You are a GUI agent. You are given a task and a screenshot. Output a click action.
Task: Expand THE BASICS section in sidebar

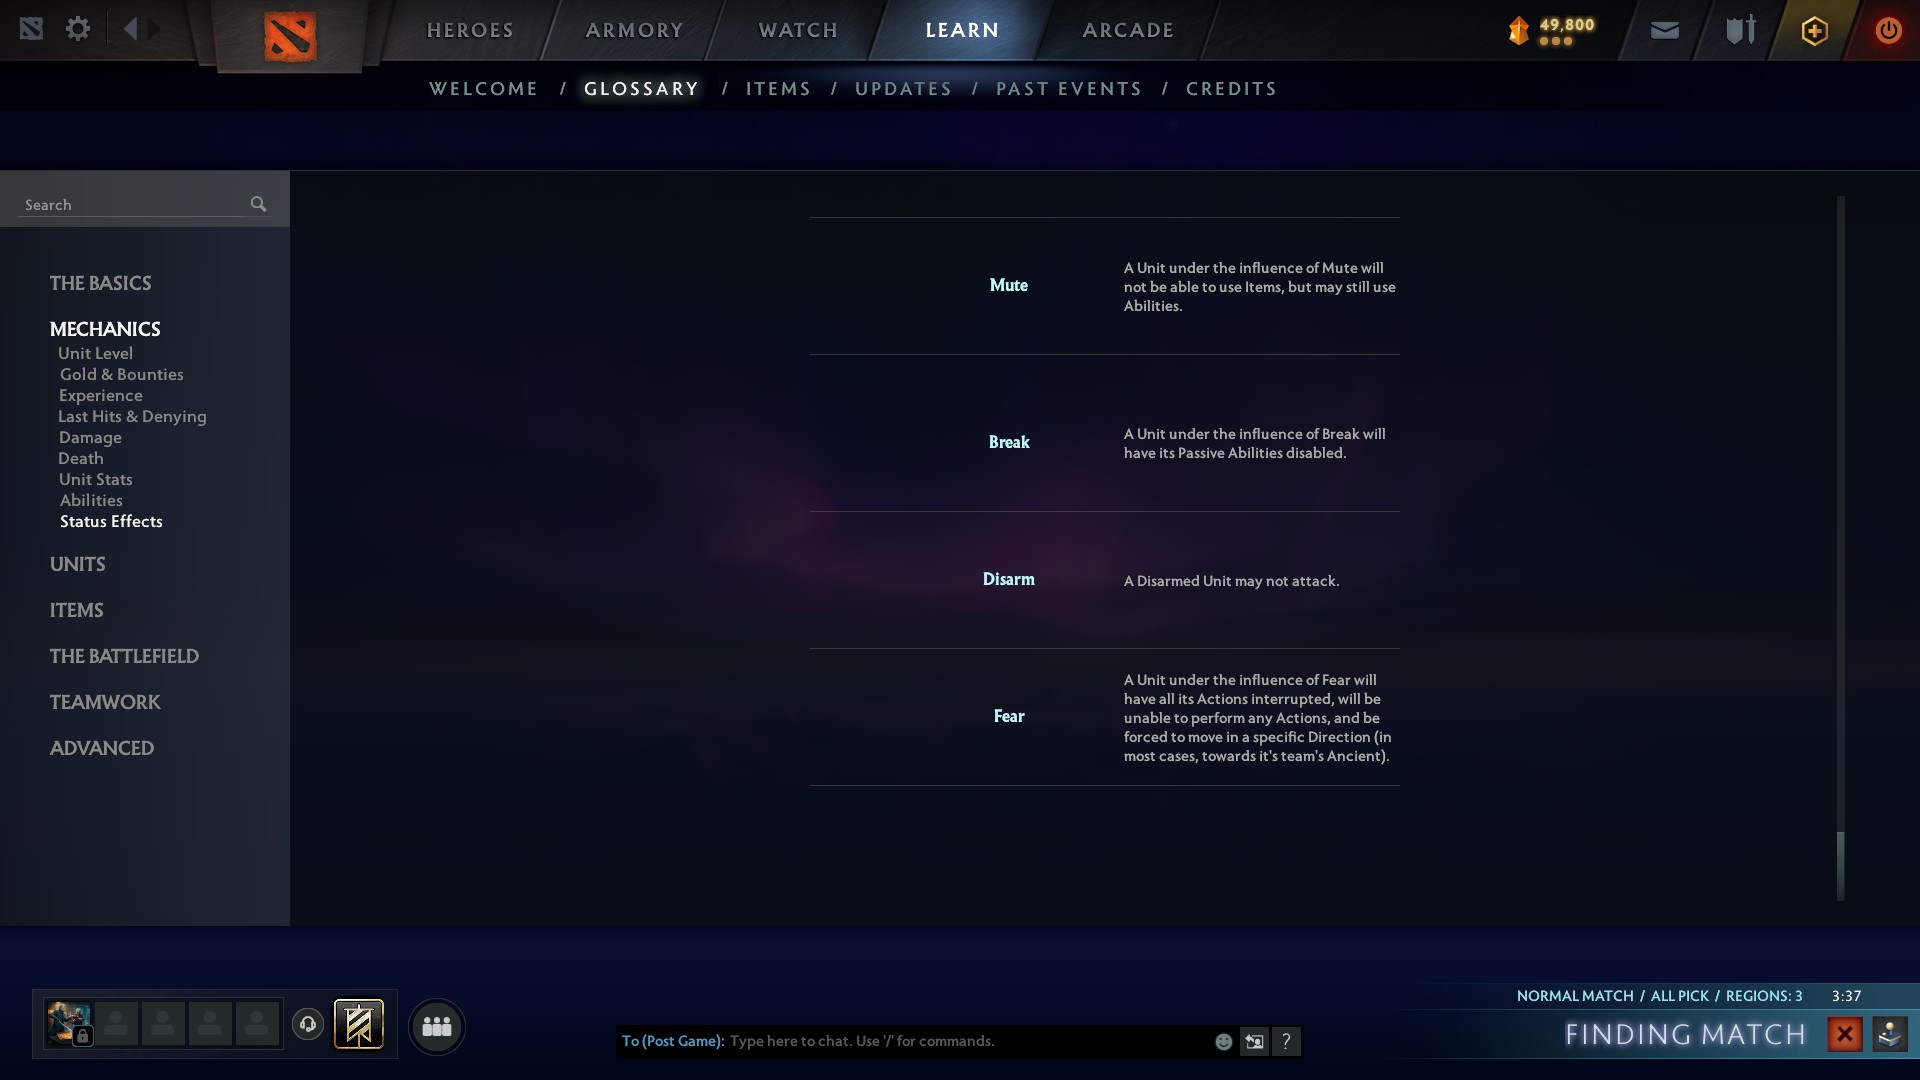click(101, 283)
